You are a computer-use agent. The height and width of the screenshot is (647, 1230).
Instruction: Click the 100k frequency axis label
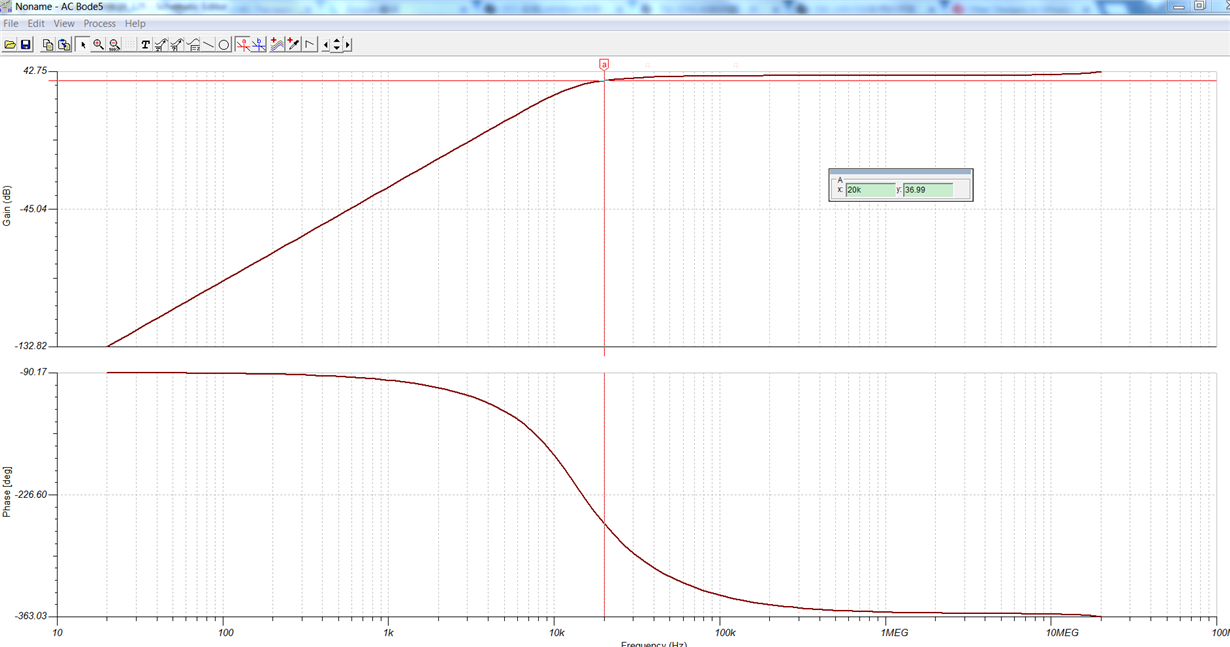pyautogui.click(x=724, y=633)
